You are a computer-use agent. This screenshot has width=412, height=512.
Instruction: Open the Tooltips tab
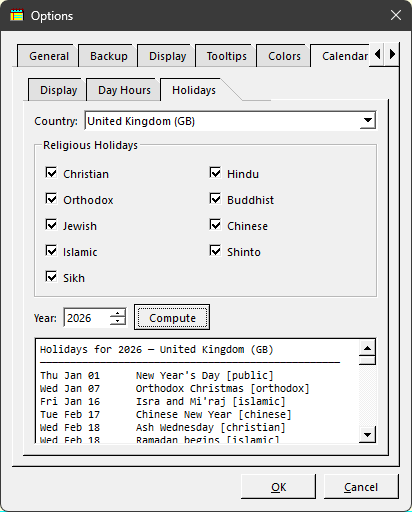(x=226, y=56)
